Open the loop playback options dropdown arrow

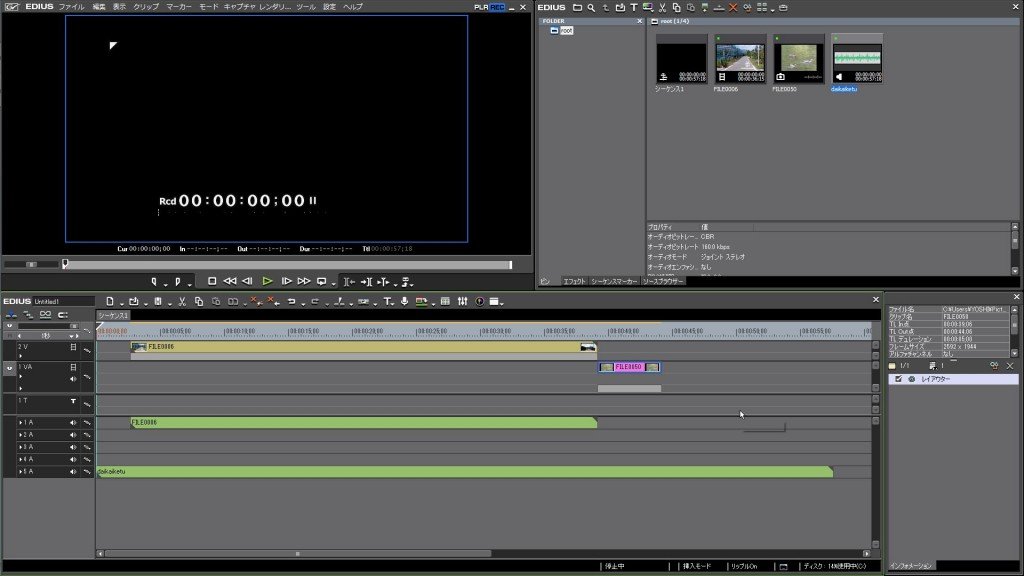pyautogui.click(x=332, y=283)
